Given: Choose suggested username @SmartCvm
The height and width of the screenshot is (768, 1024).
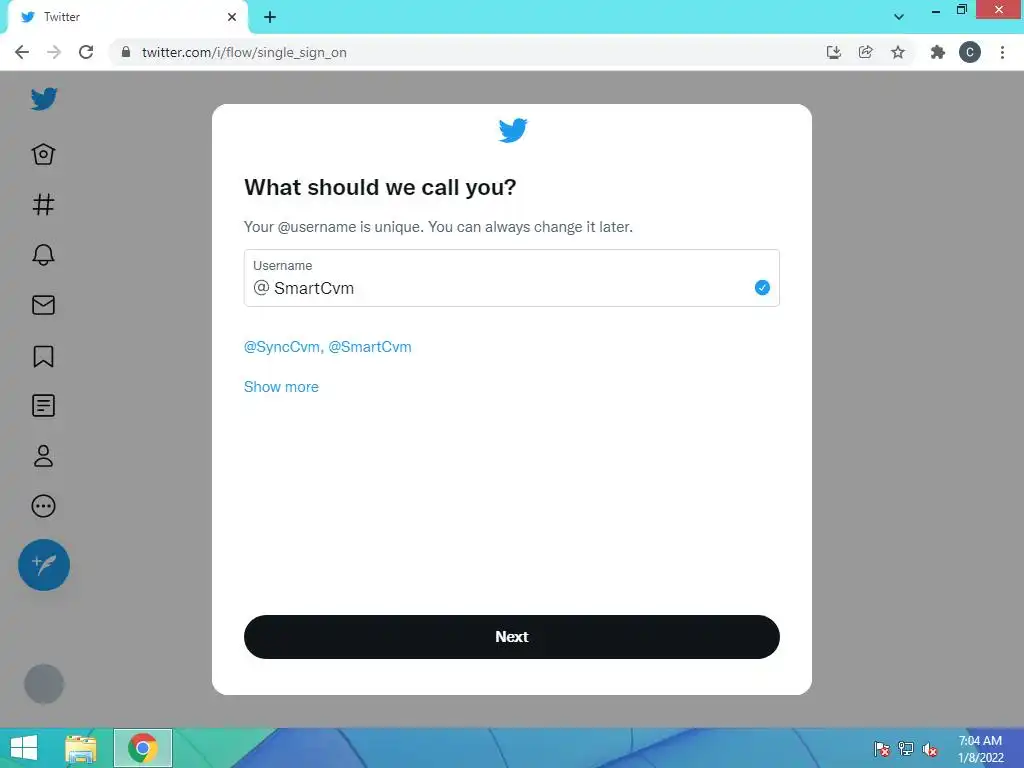Looking at the screenshot, I should click(370, 347).
